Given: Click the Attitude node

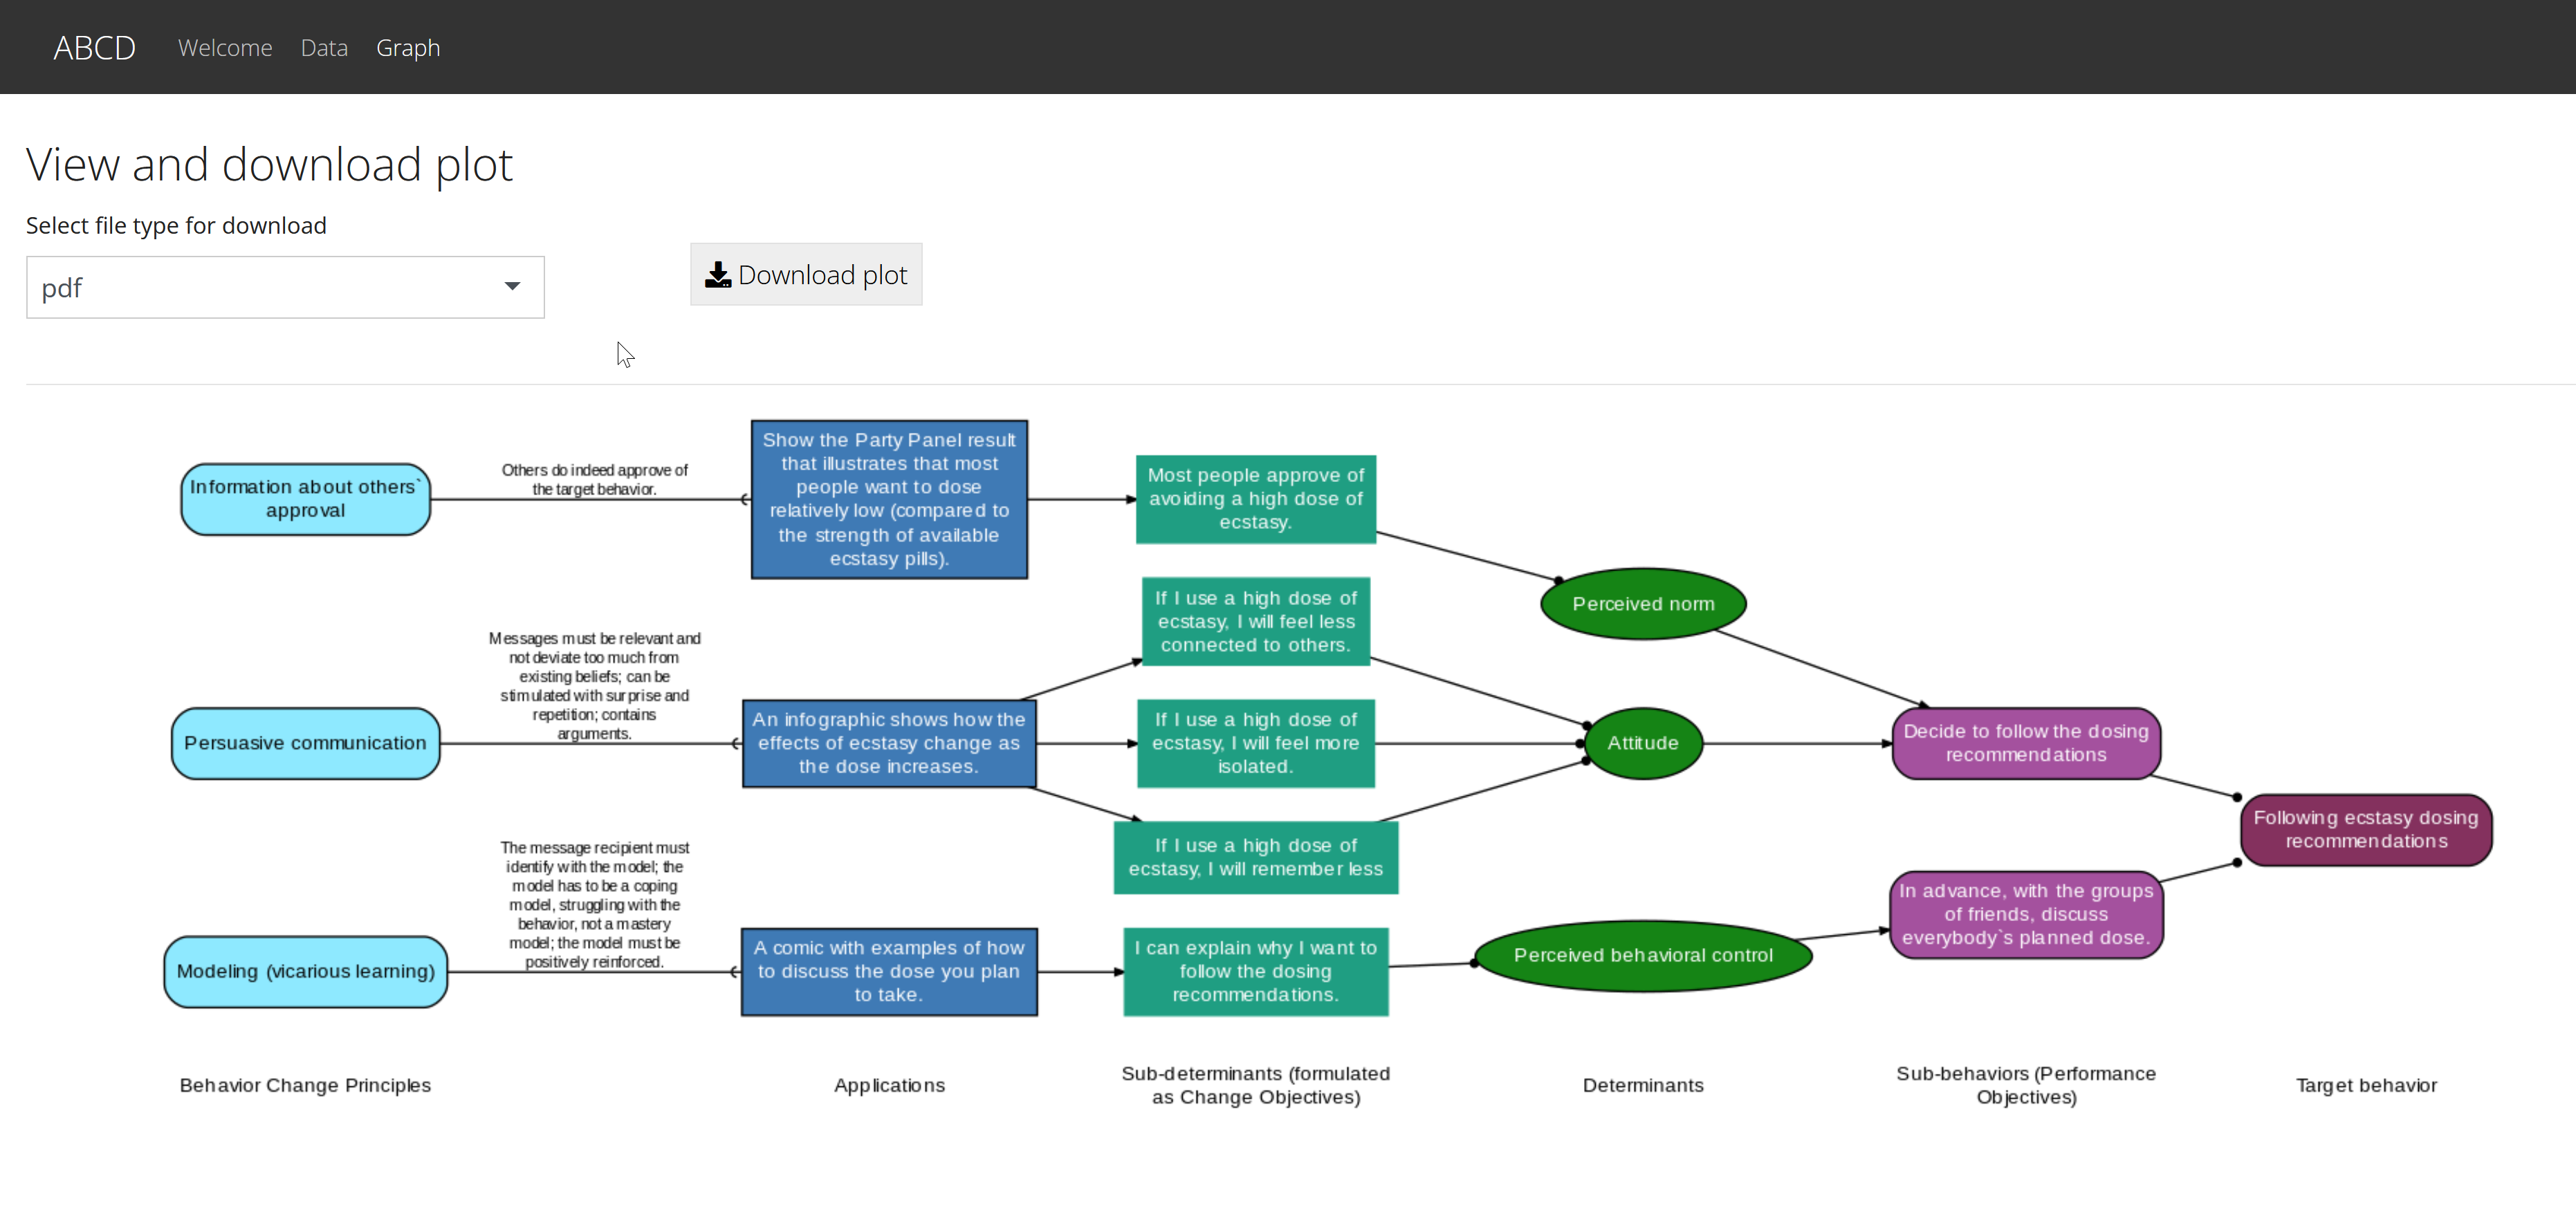Looking at the screenshot, I should 1642,743.
